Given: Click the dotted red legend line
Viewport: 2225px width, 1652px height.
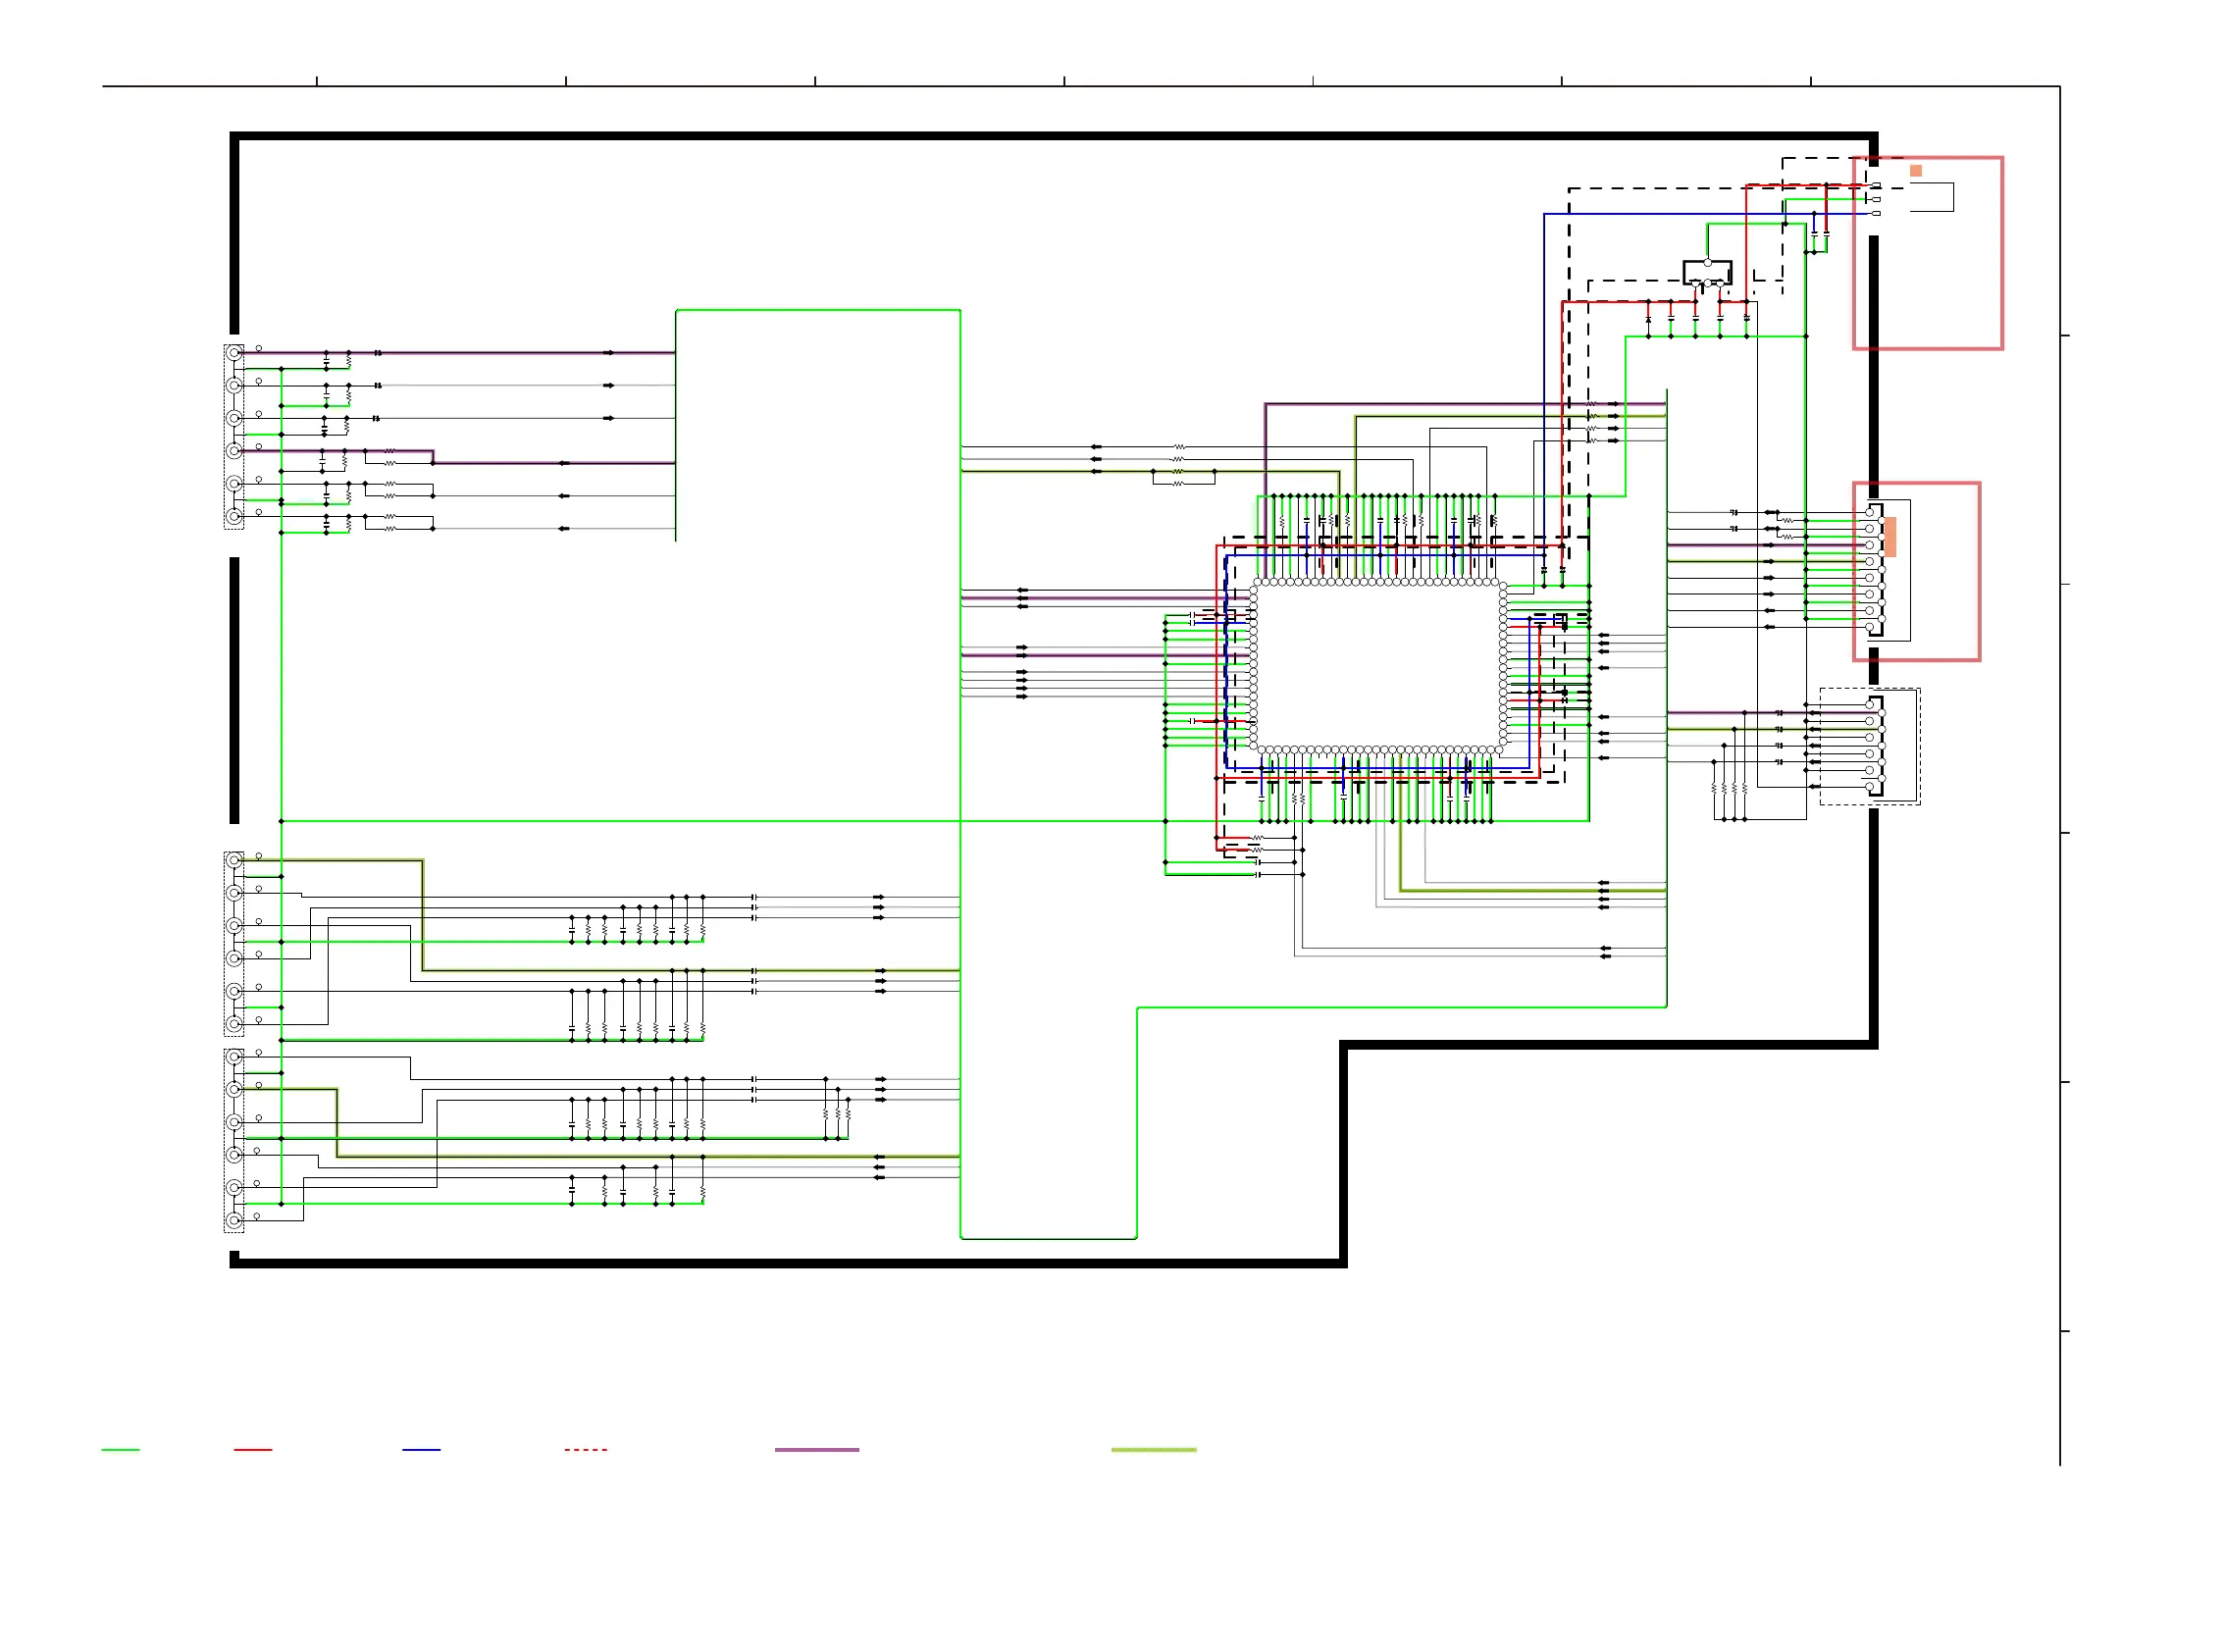Looking at the screenshot, I should pos(585,1449).
